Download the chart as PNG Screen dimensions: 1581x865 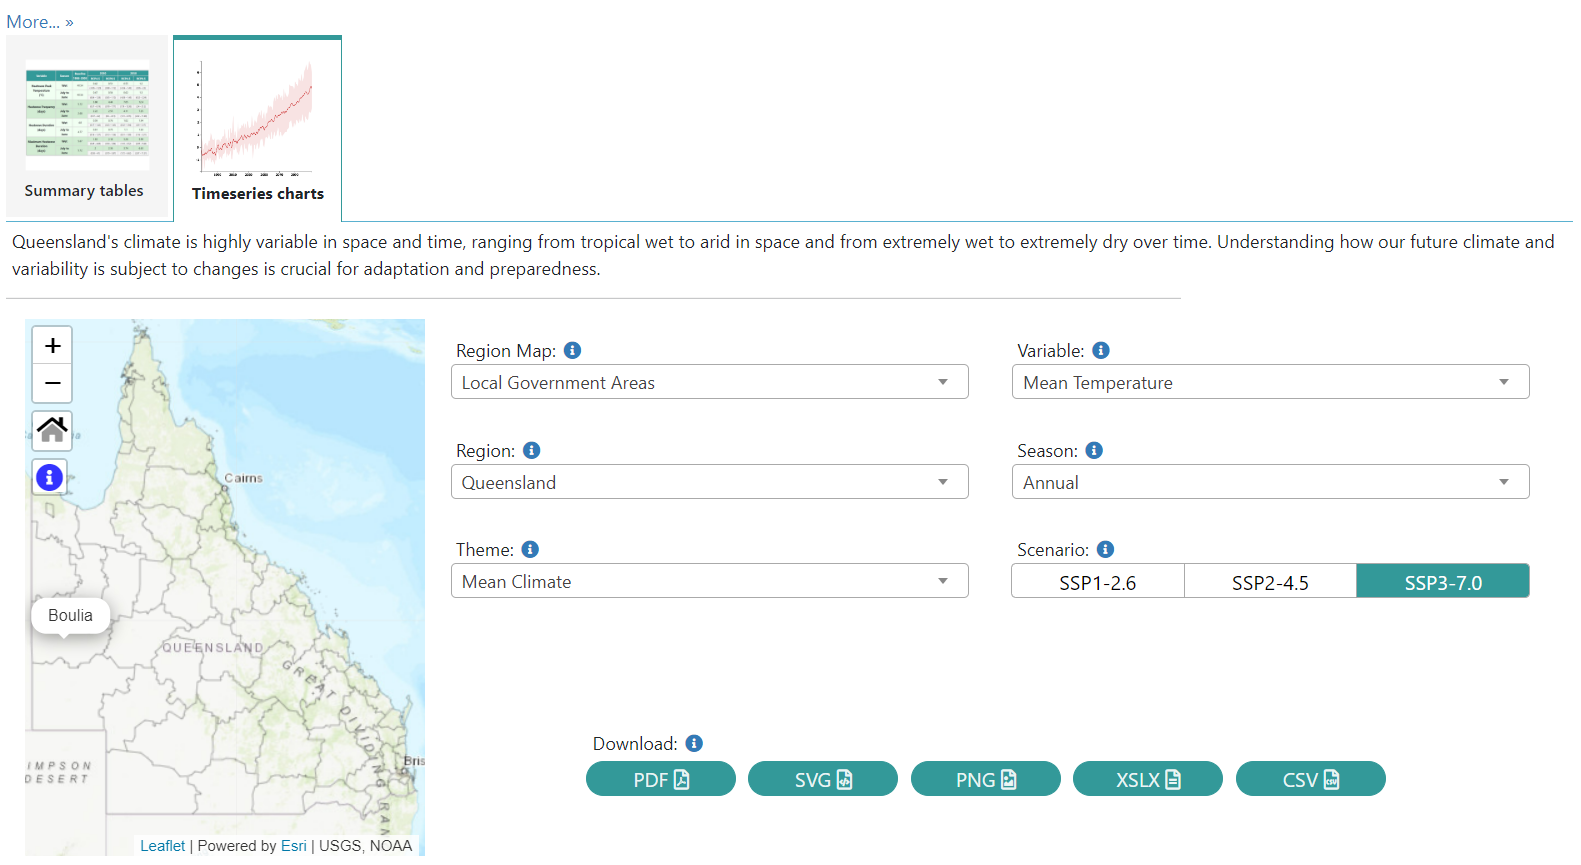pyautogui.click(x=986, y=779)
